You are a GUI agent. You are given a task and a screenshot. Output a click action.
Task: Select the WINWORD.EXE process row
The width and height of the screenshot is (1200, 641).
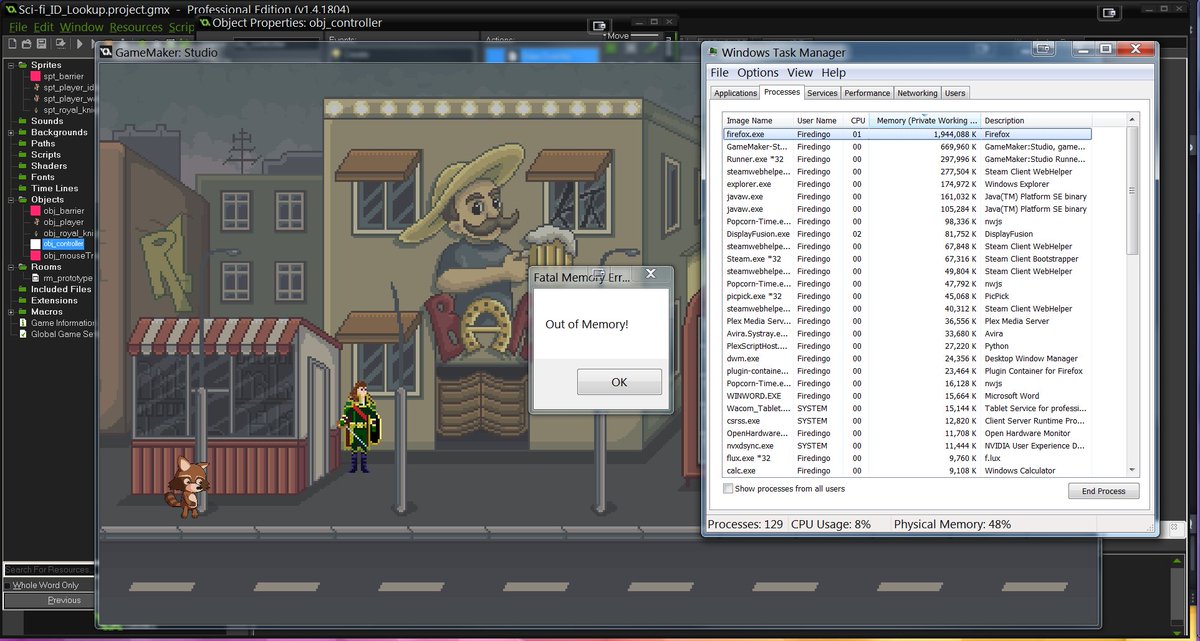(907, 396)
